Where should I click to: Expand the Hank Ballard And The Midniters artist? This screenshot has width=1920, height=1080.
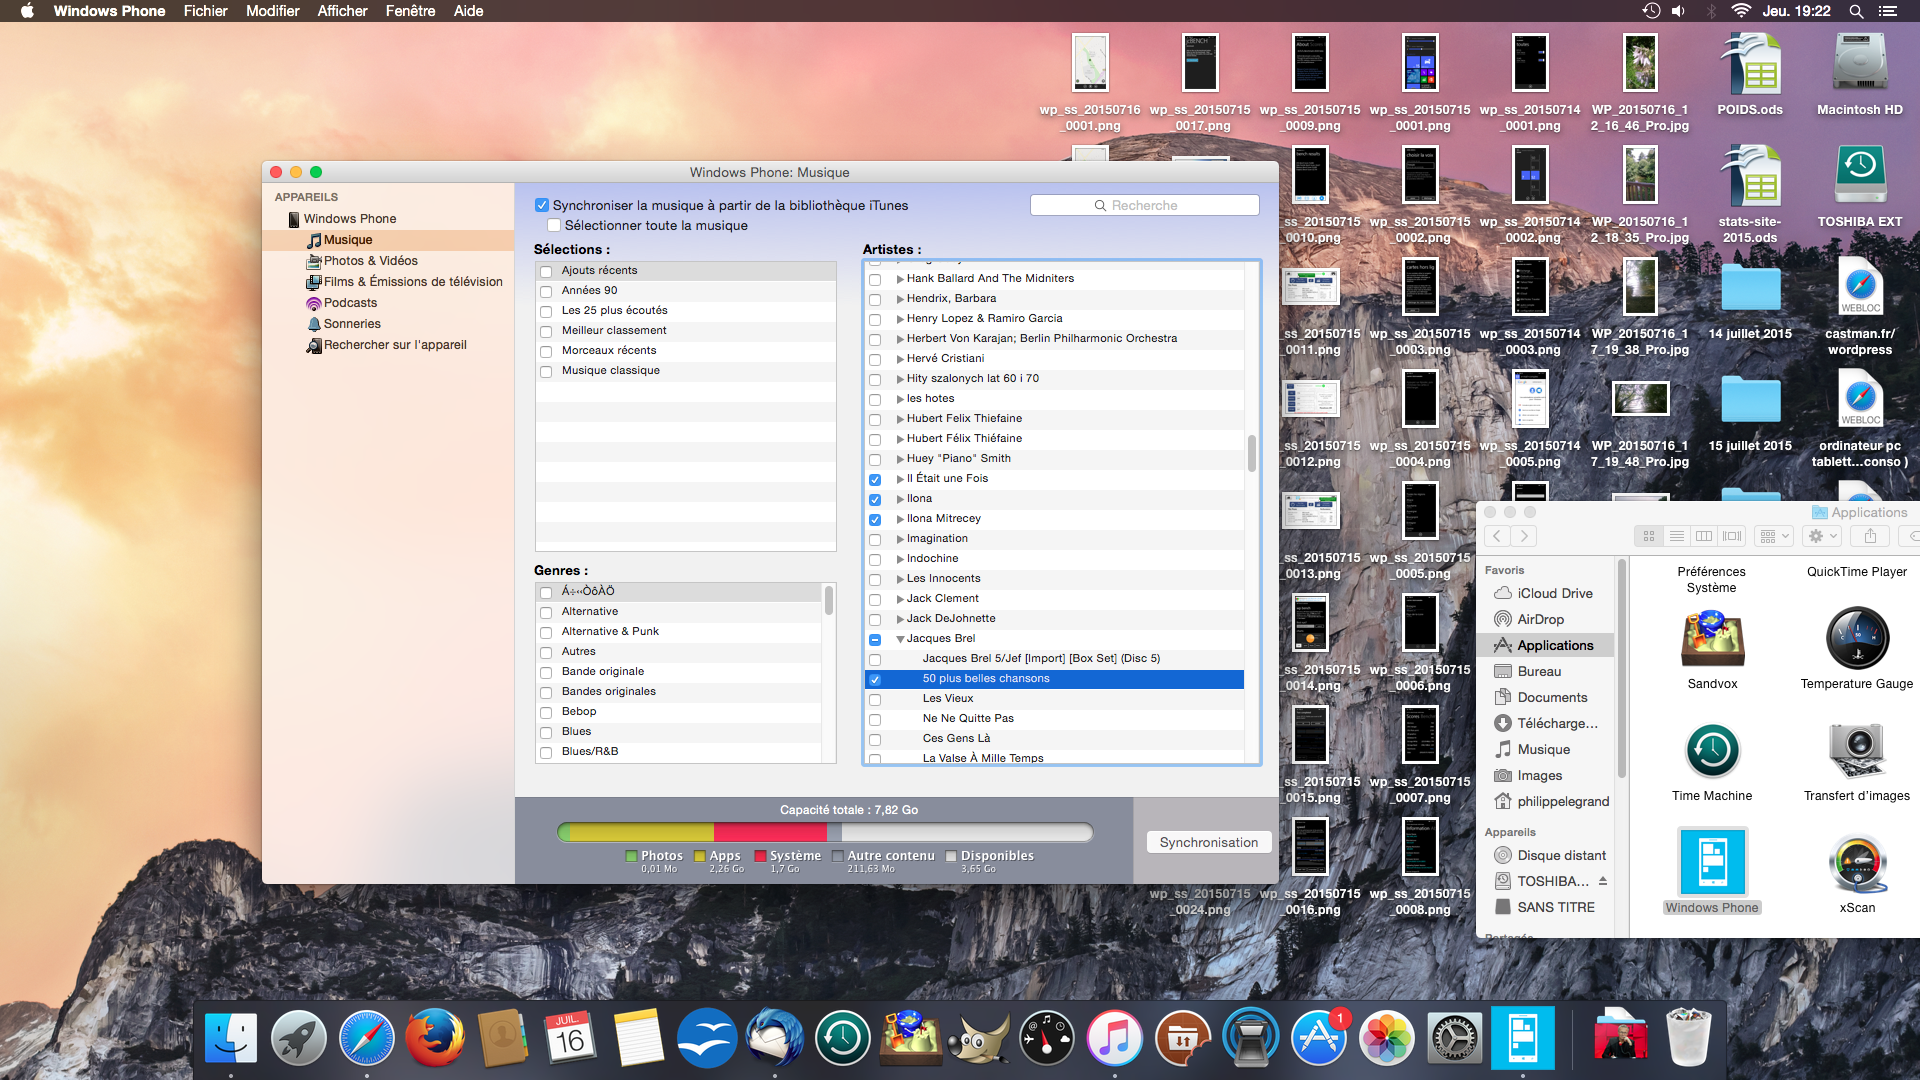point(897,278)
